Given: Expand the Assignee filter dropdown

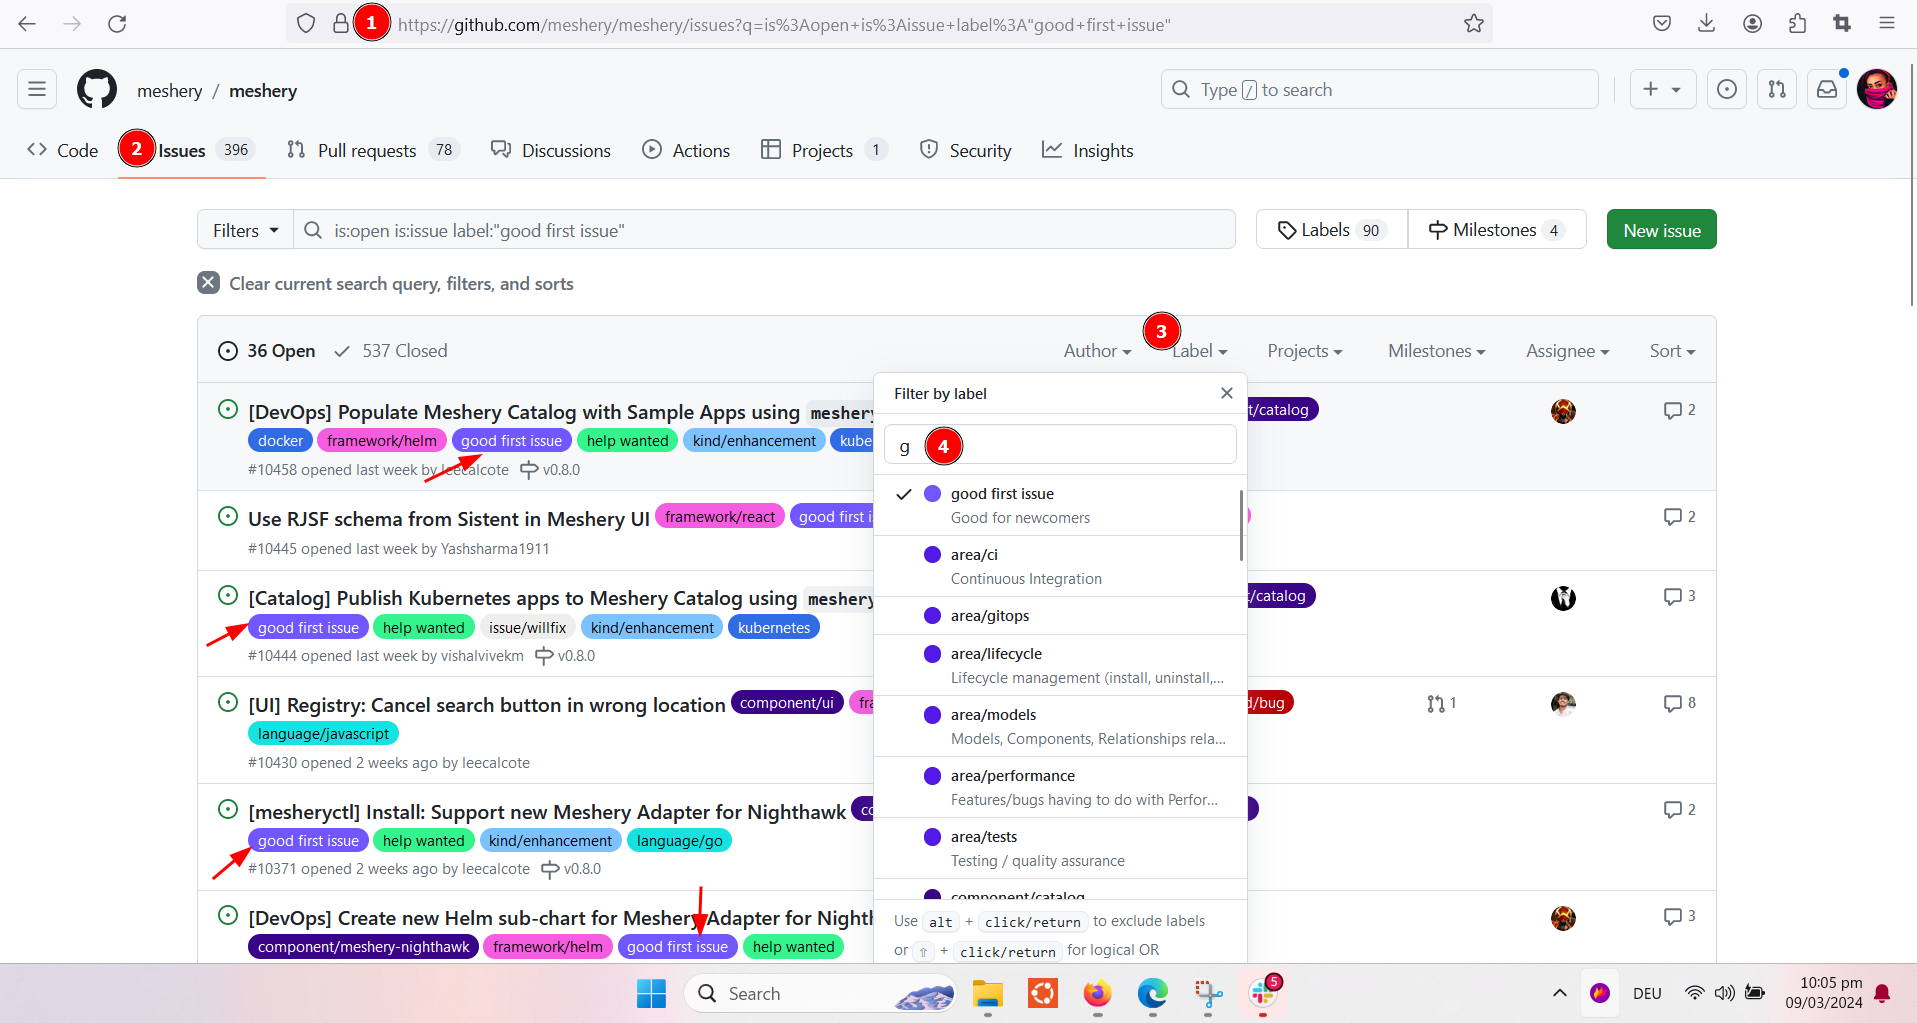Looking at the screenshot, I should coord(1567,351).
